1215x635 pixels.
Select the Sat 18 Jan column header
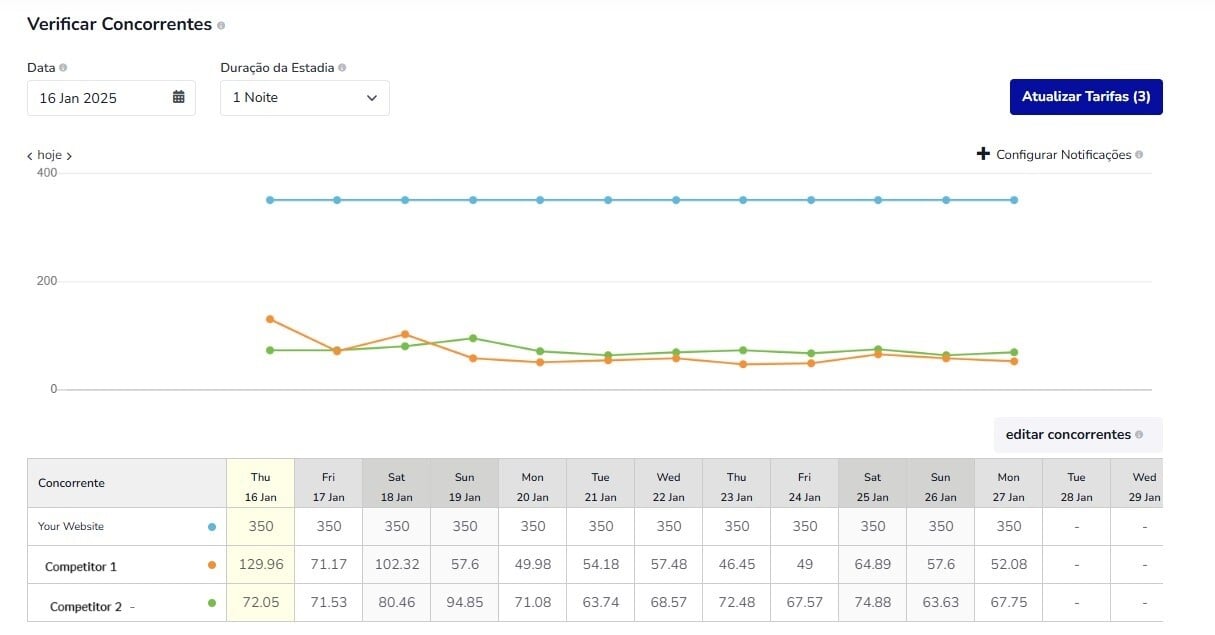[396, 483]
